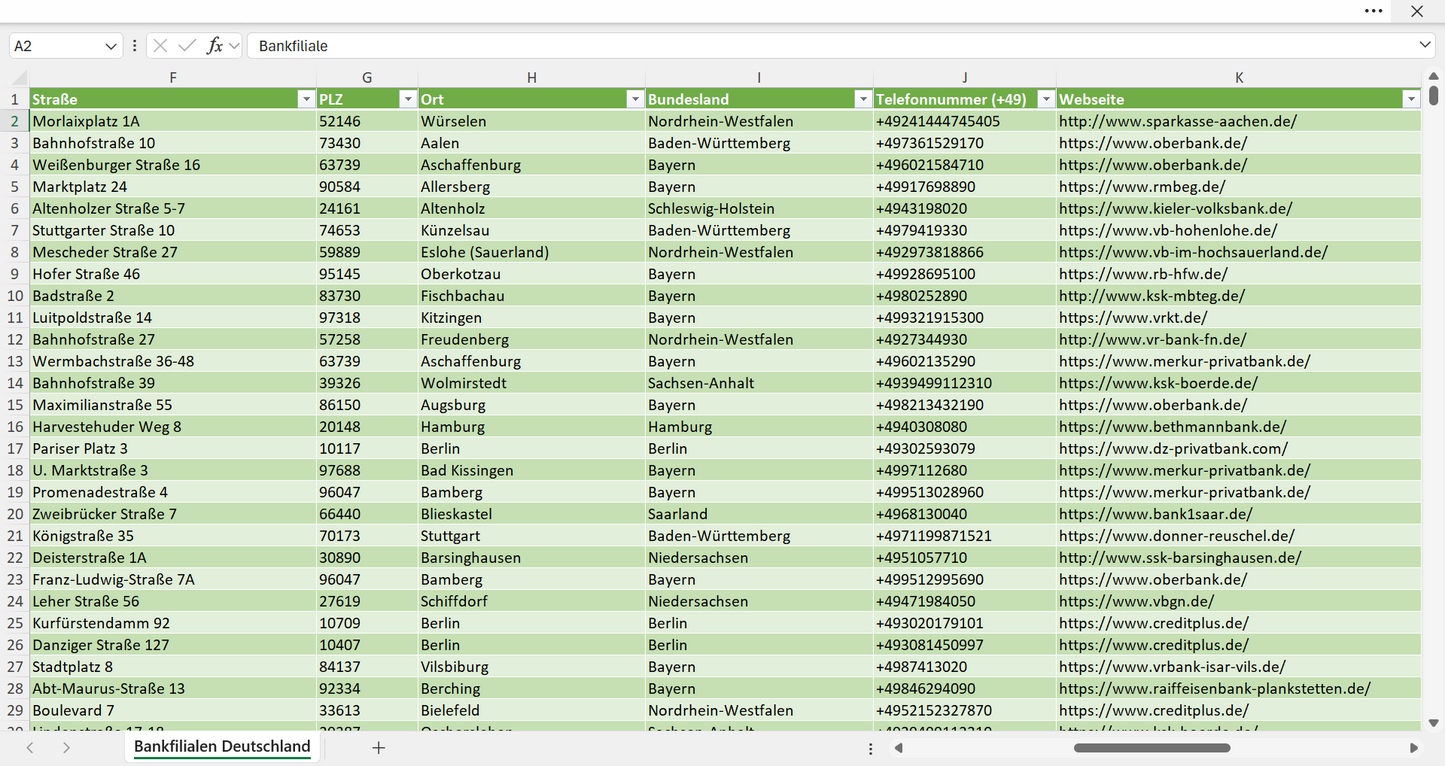
Task: Select the cell with postal code 39326
Action: (367, 383)
